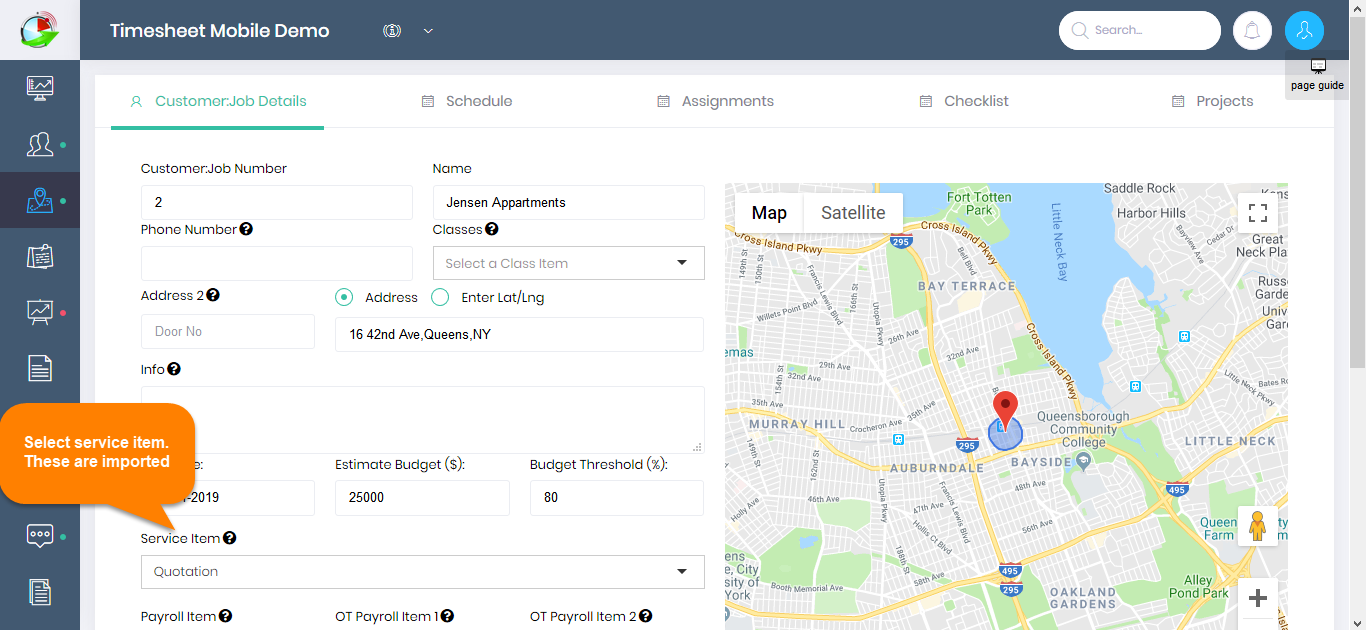Image resolution: width=1366 pixels, height=630 pixels.
Task: Click inside the Search field
Action: [1140, 30]
